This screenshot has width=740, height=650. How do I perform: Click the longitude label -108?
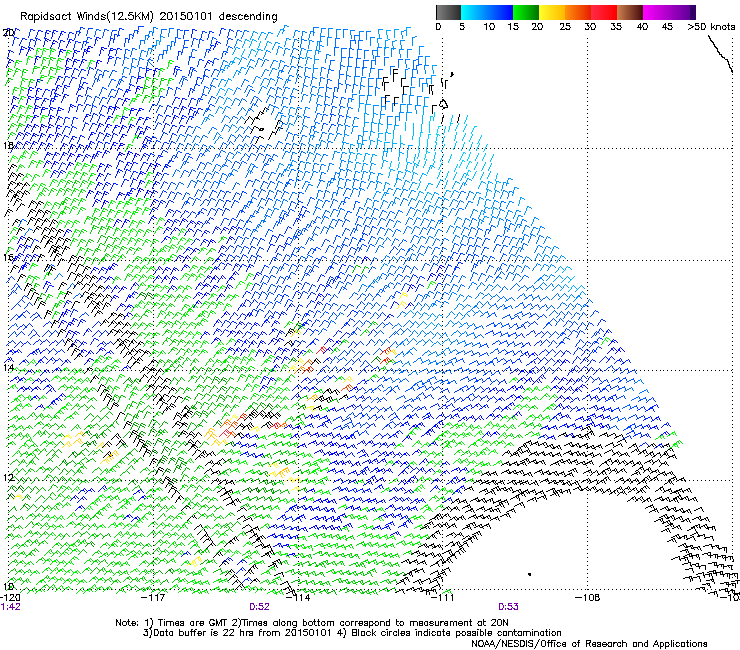click(588, 598)
